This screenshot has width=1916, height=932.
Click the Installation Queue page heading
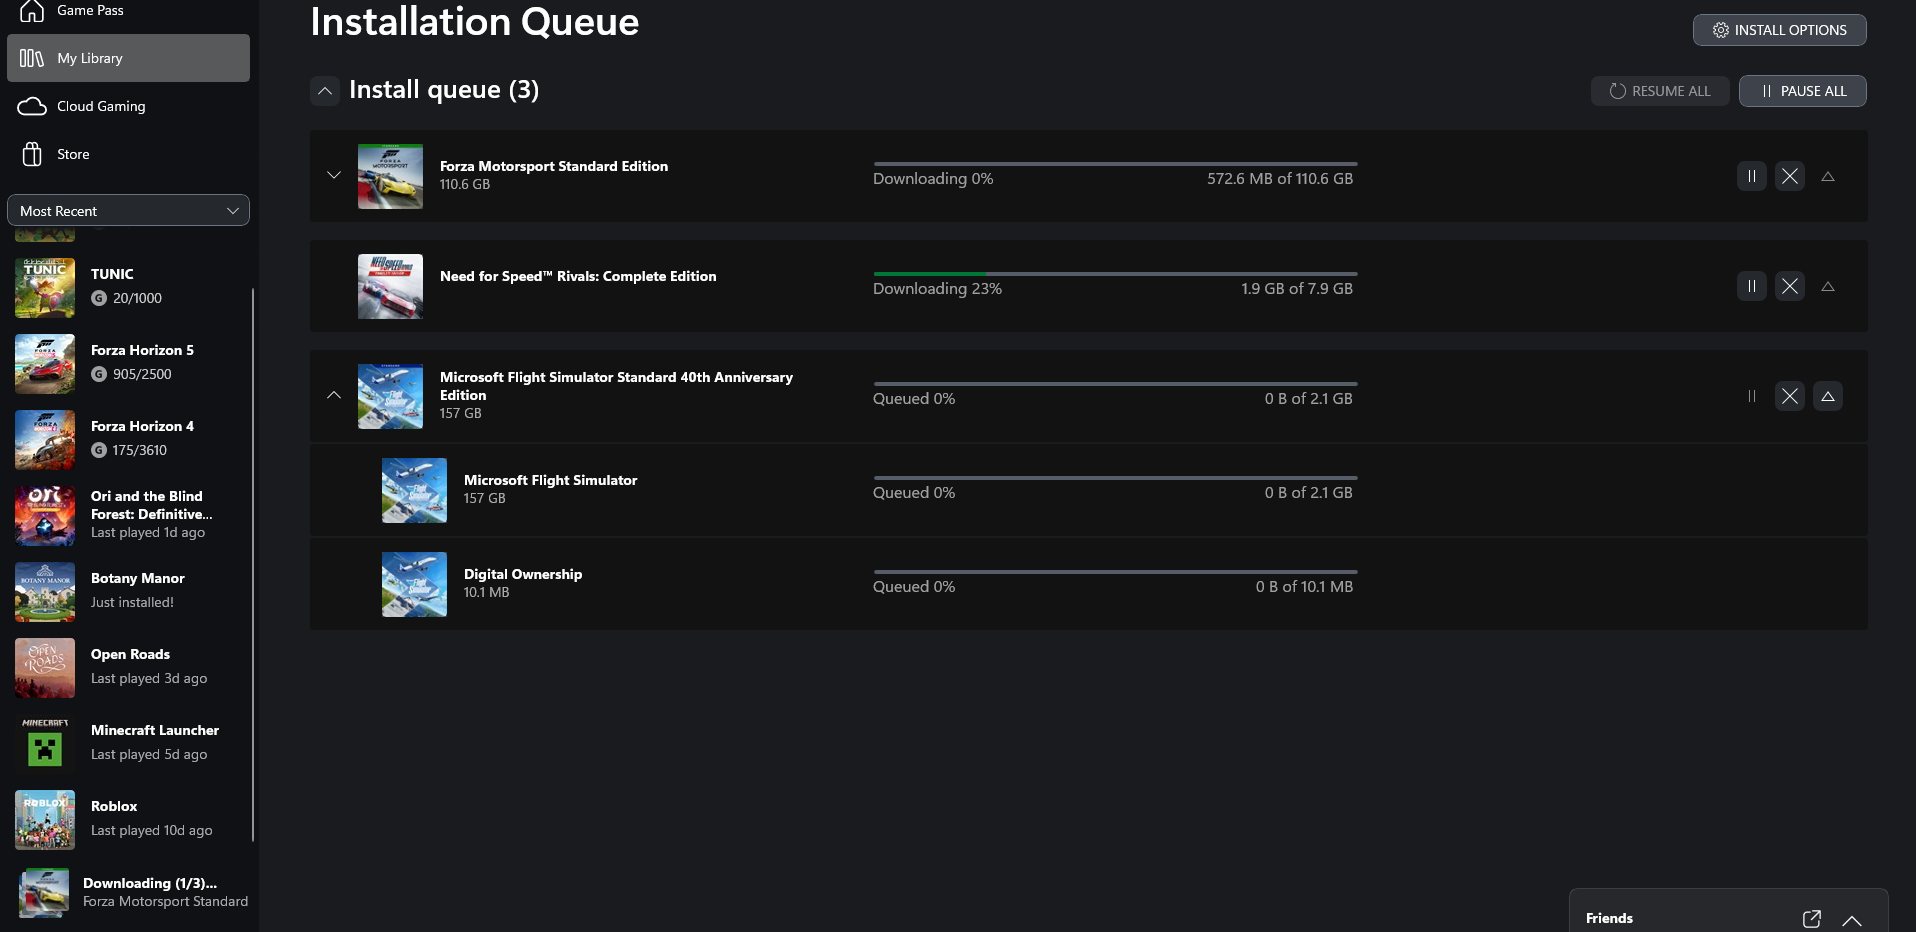(474, 22)
